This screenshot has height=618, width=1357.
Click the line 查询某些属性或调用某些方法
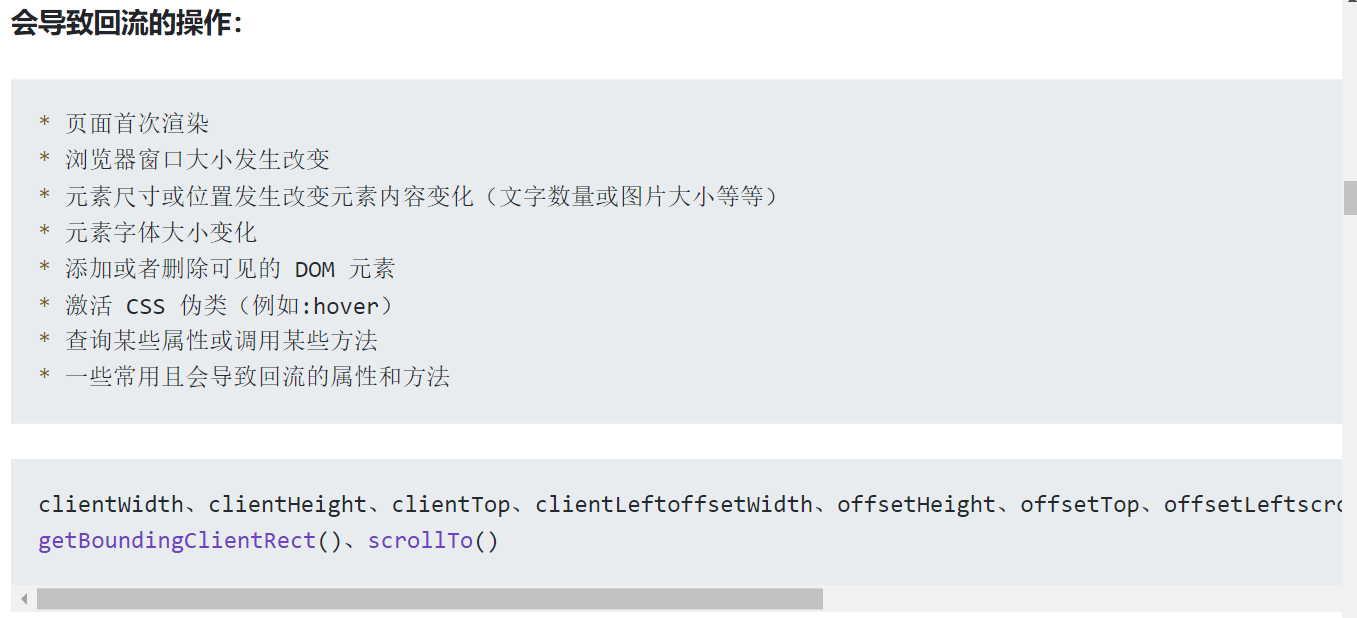221,341
